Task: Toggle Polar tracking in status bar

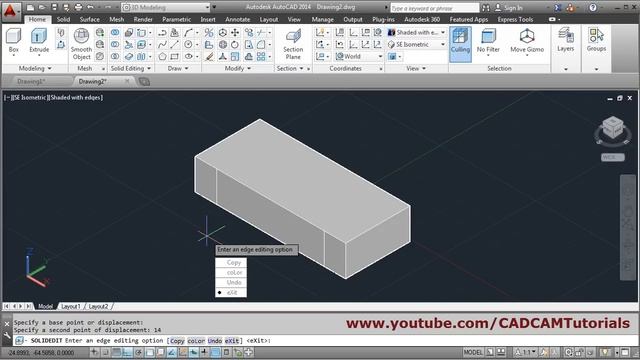Action: 139,352
